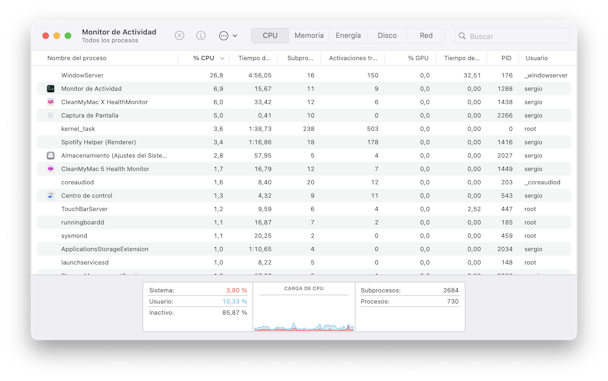Sort by Nombre del proceso column
Screen dimensions: 608x381
[77, 58]
